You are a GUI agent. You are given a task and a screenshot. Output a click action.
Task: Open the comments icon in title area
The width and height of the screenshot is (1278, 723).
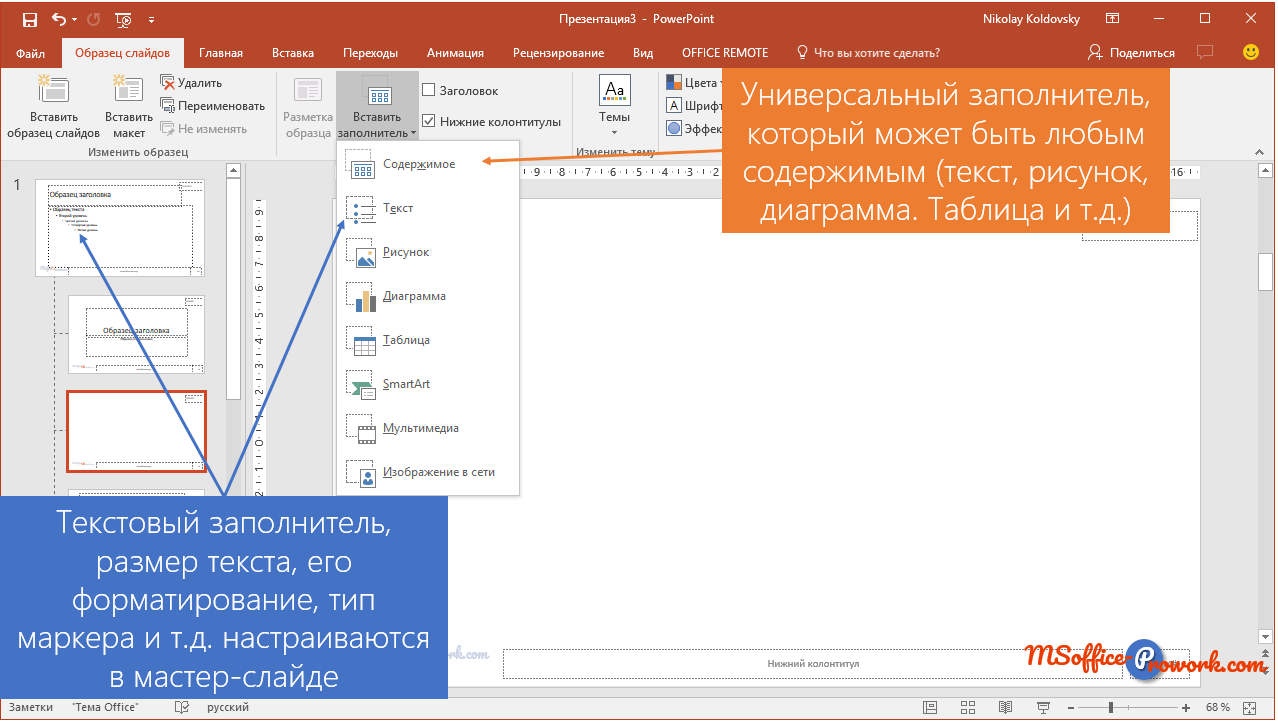click(x=1207, y=52)
